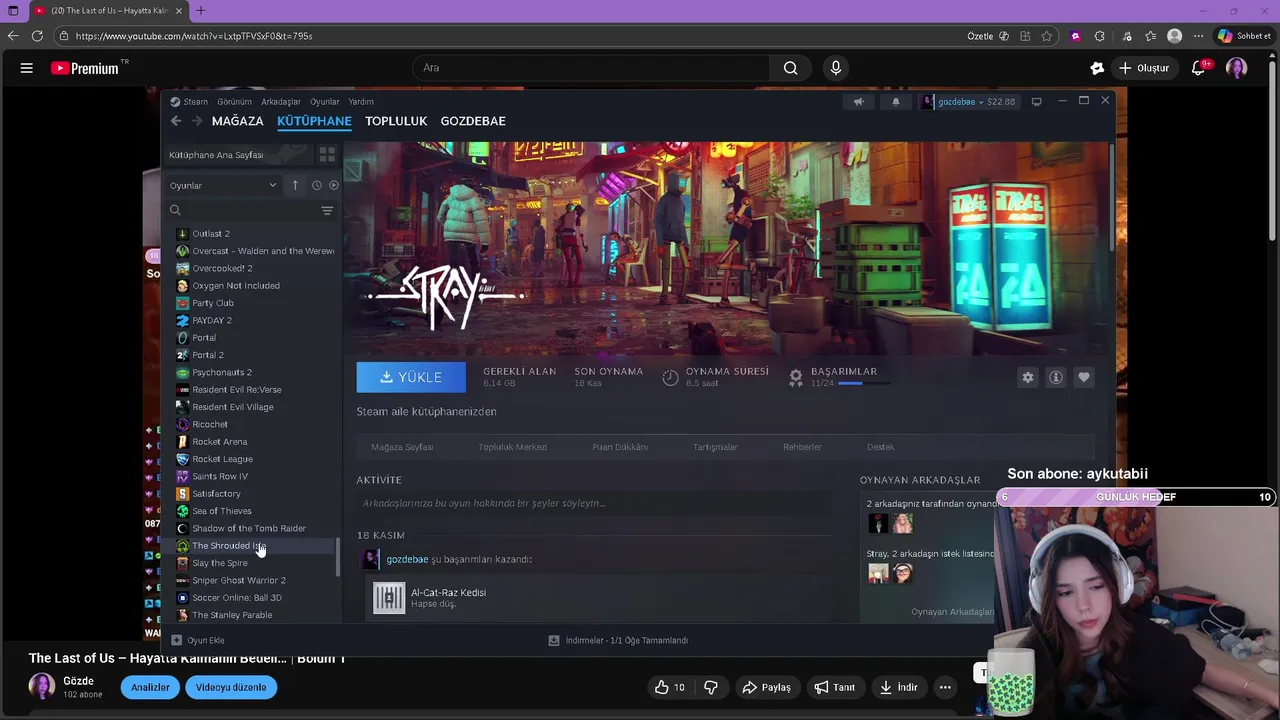Go to KÜTÜPHANE tab
Screen dimensions: 1280x720
coord(314,121)
